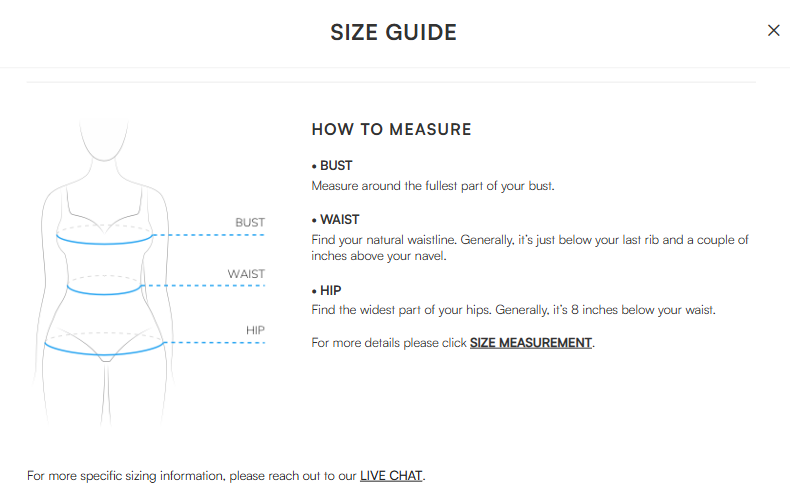
Task: Click the blue hip measurement line
Action: click(104, 352)
